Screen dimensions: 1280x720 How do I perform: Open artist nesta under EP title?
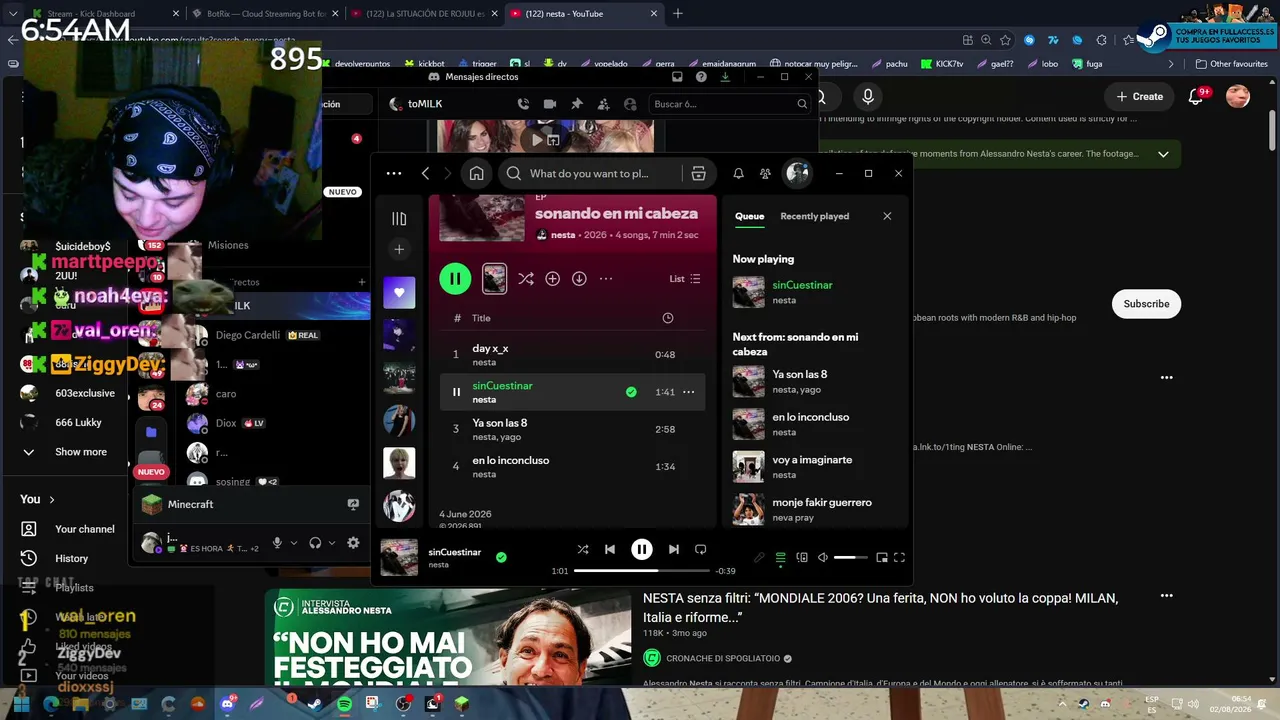click(x=563, y=235)
